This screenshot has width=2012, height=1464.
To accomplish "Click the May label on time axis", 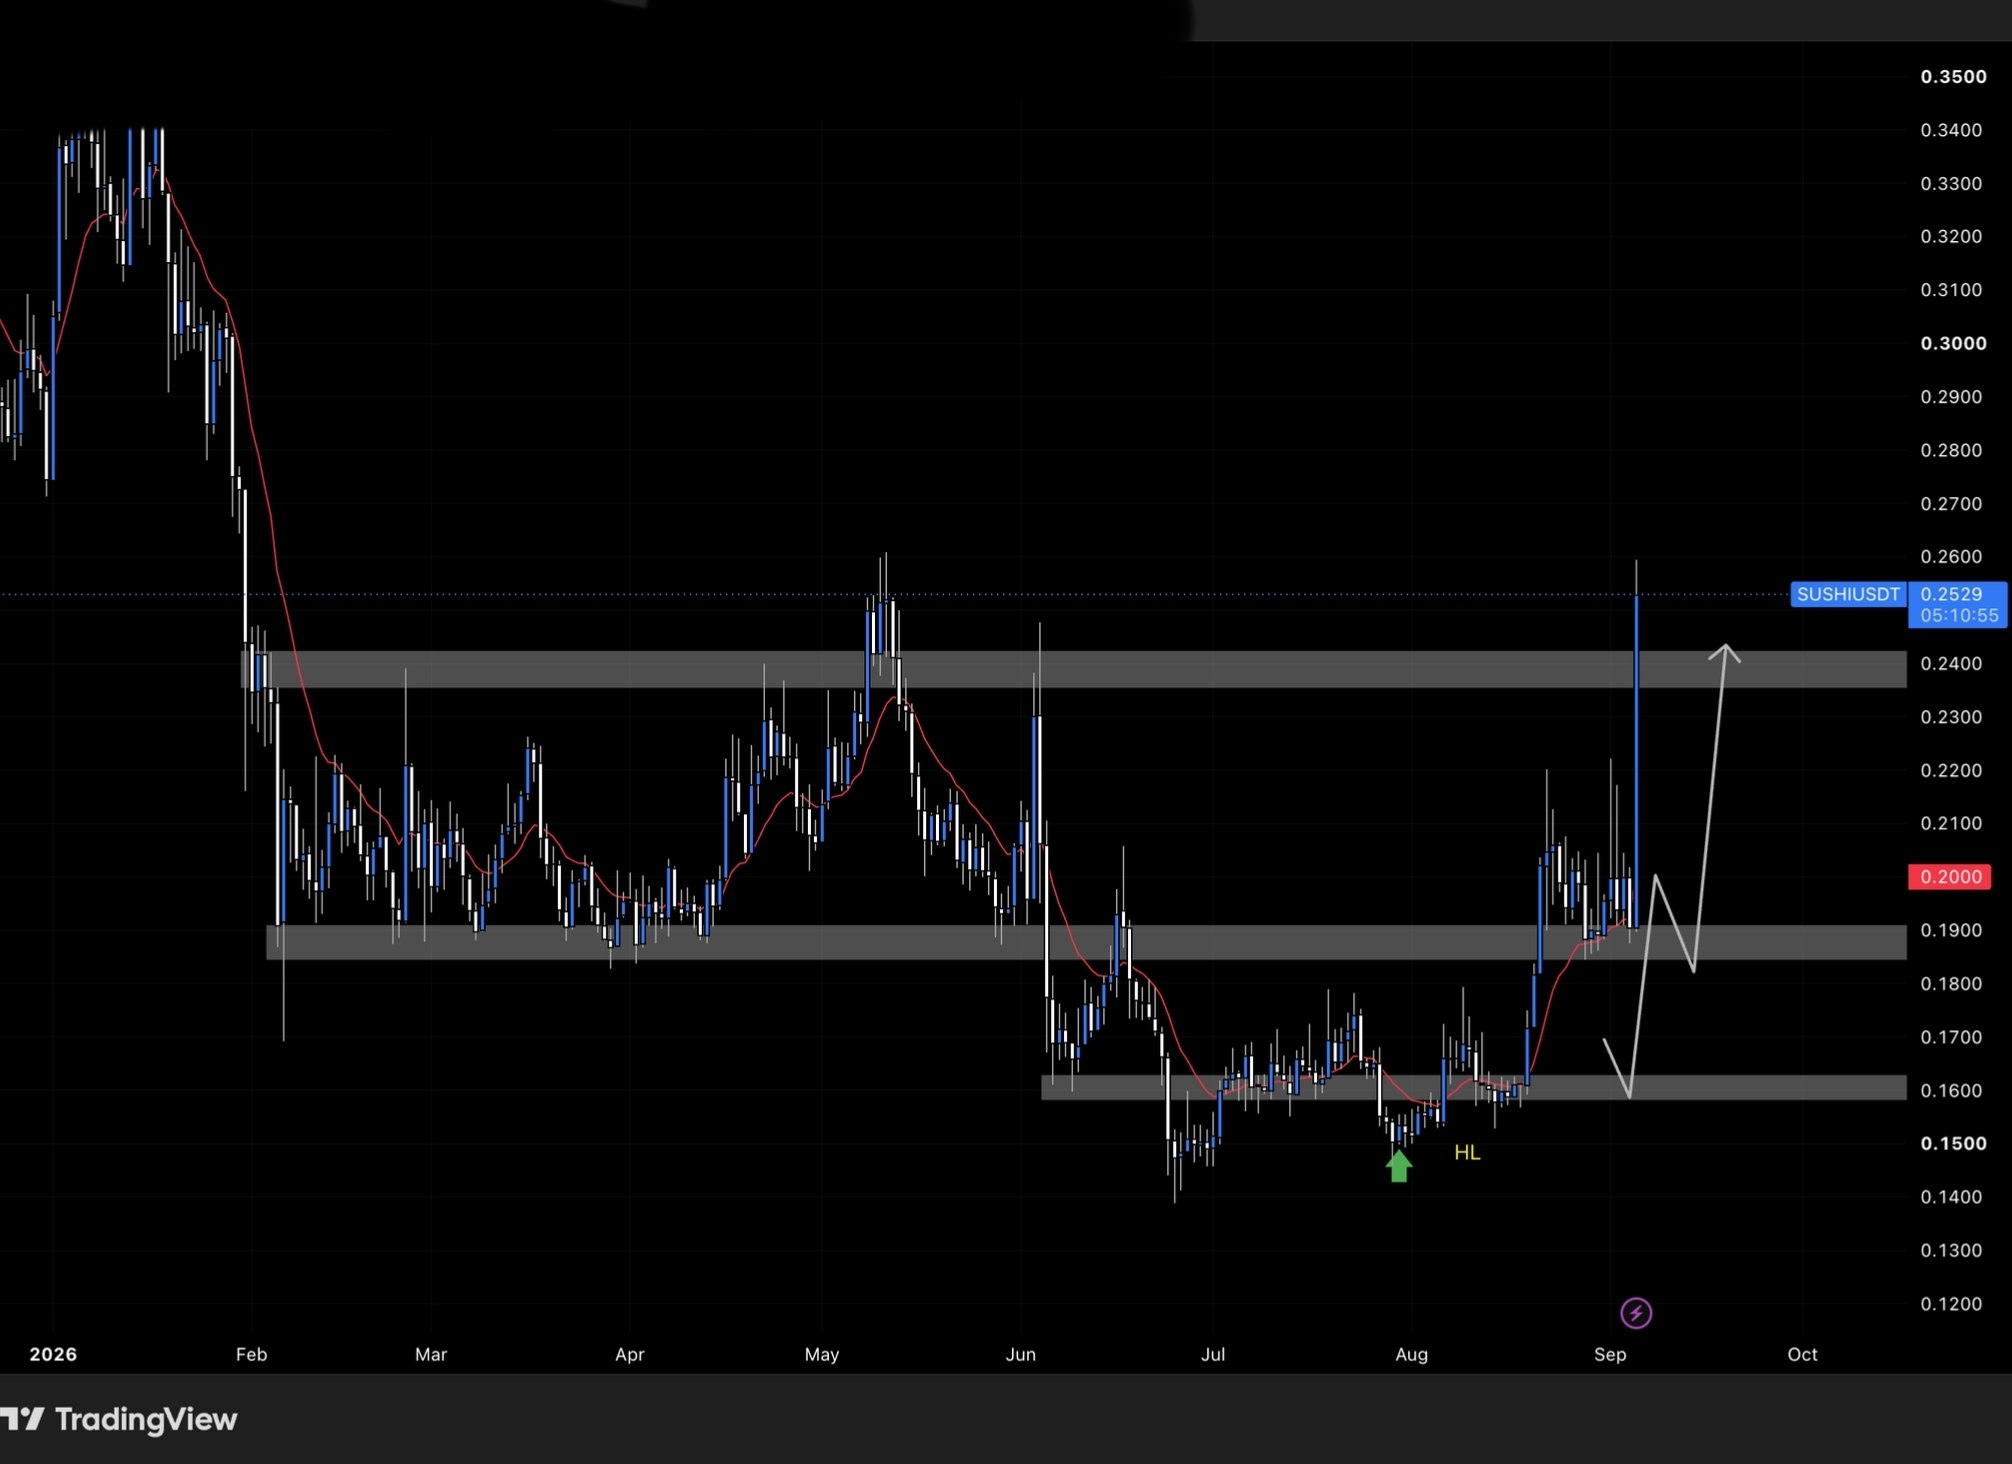I will 822,1354.
